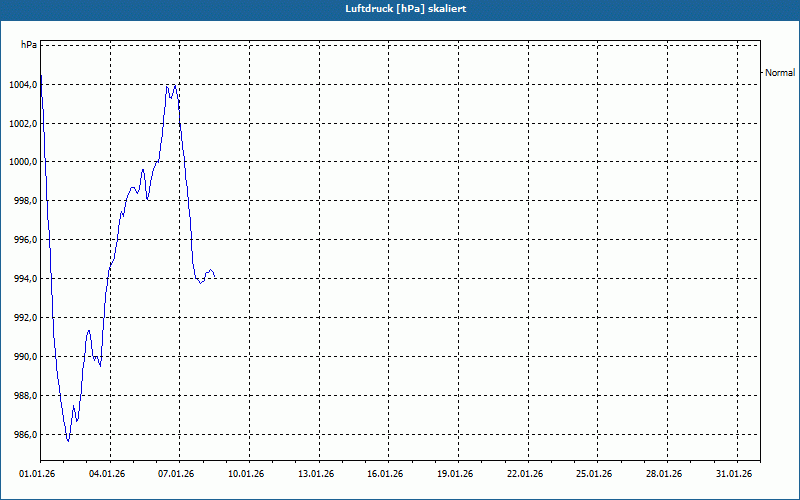This screenshot has height=500, width=800.
Task: Select the '998,0' y-axis value
Action: tap(25, 201)
